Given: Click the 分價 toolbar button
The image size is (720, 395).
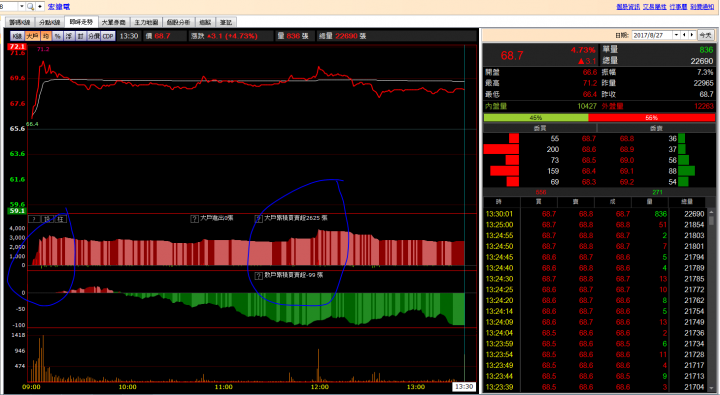Looking at the screenshot, I should tap(94, 36).
